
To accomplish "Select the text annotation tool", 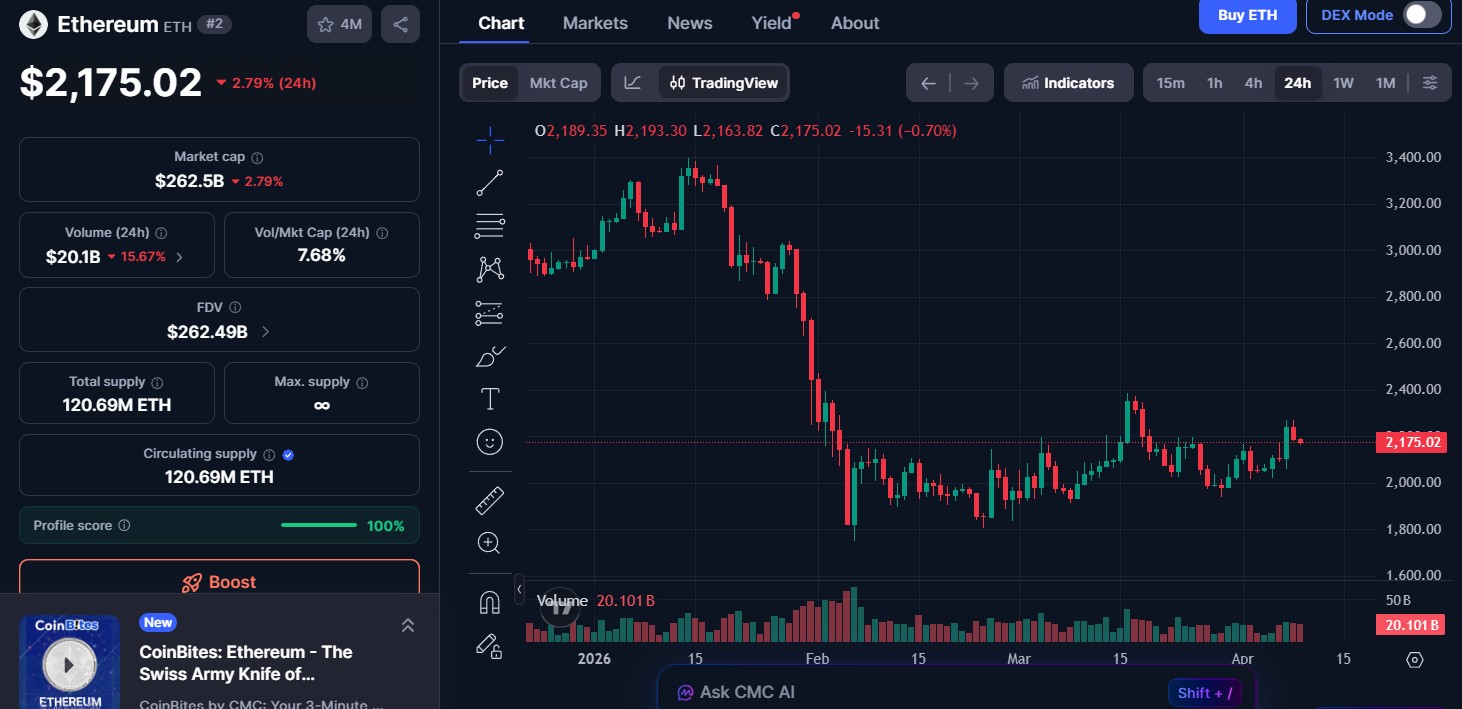I will coord(489,398).
